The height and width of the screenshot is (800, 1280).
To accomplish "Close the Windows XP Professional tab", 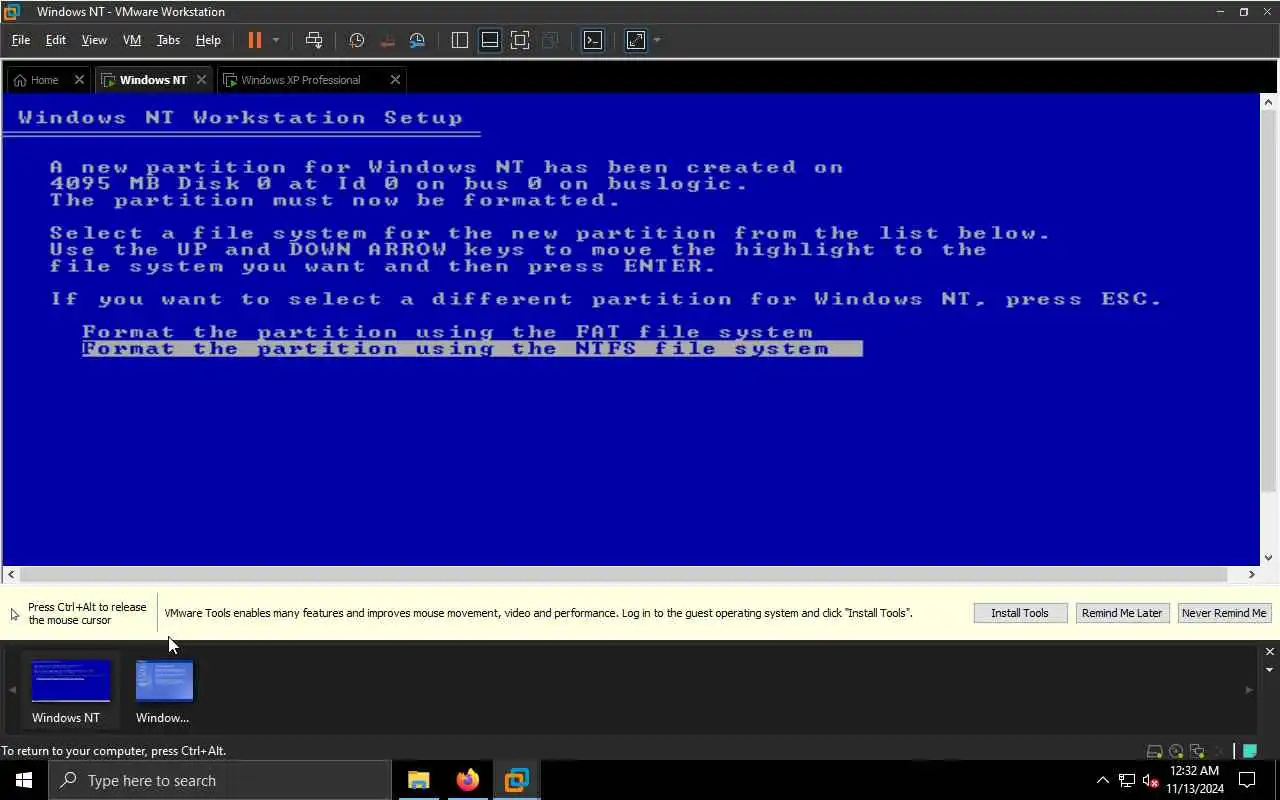I will [x=395, y=80].
